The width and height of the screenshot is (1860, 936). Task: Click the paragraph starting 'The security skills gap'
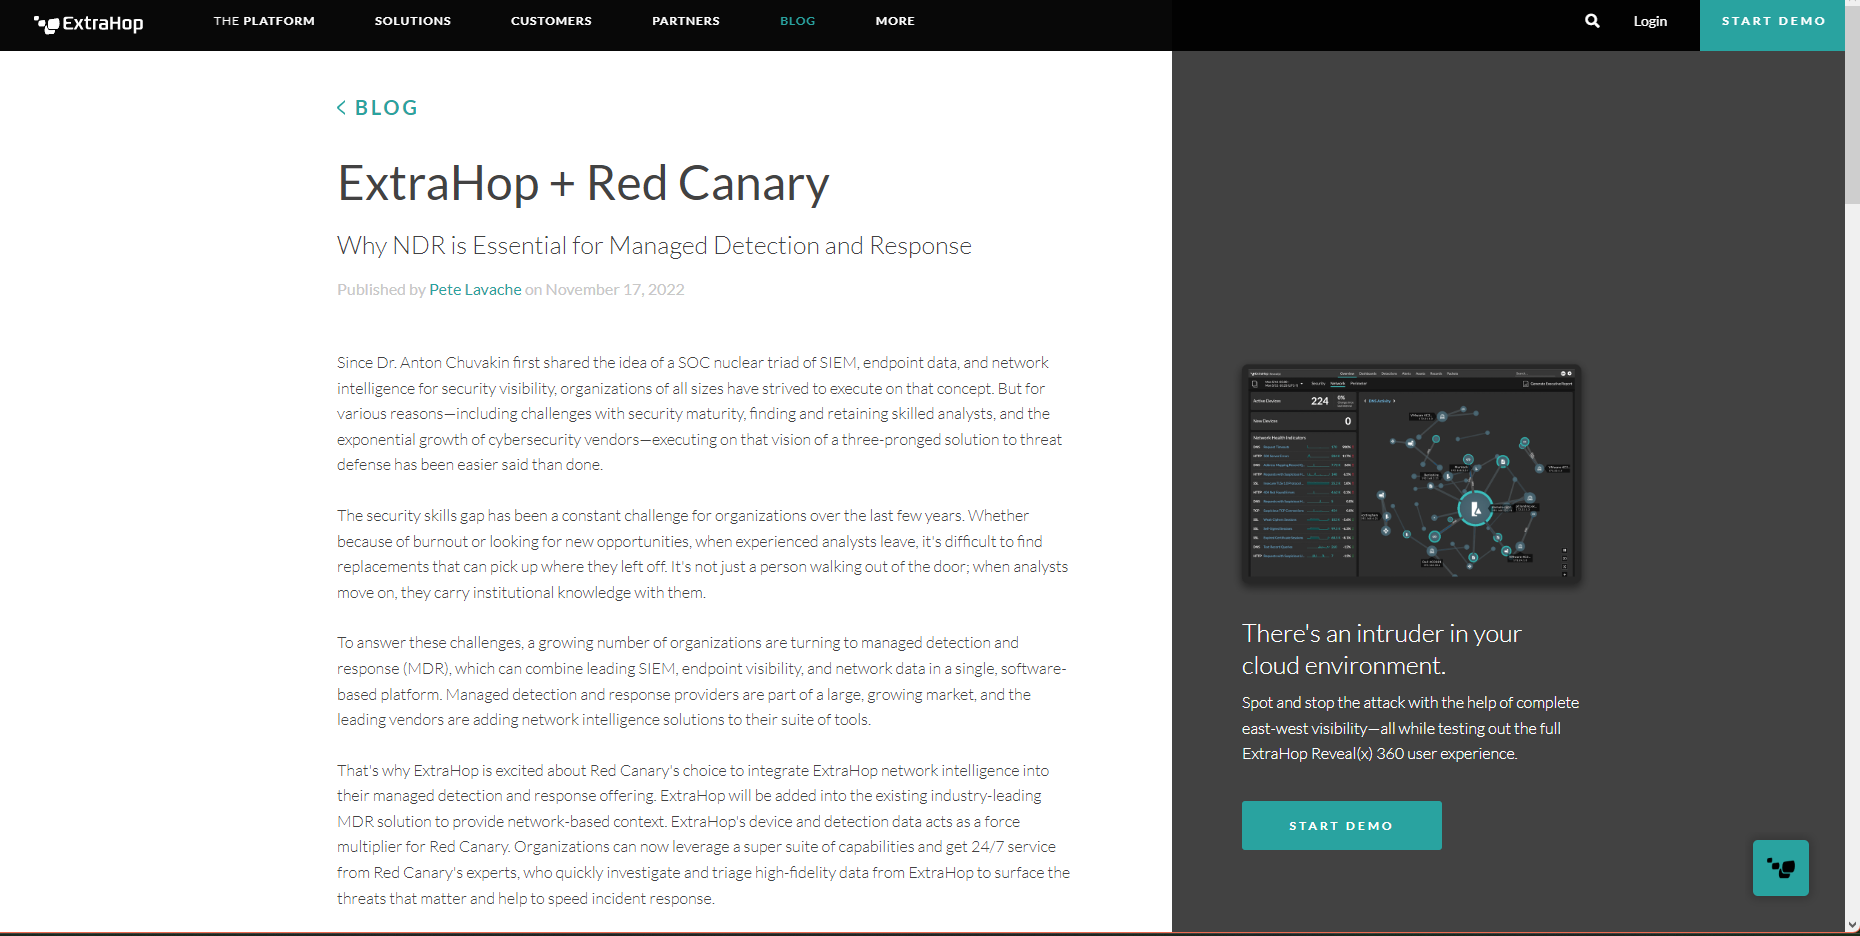coord(702,554)
